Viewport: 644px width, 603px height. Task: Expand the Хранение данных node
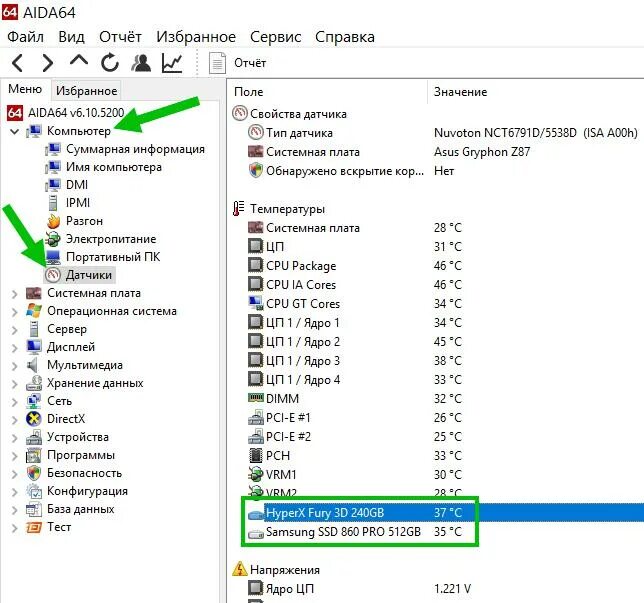pos(15,384)
